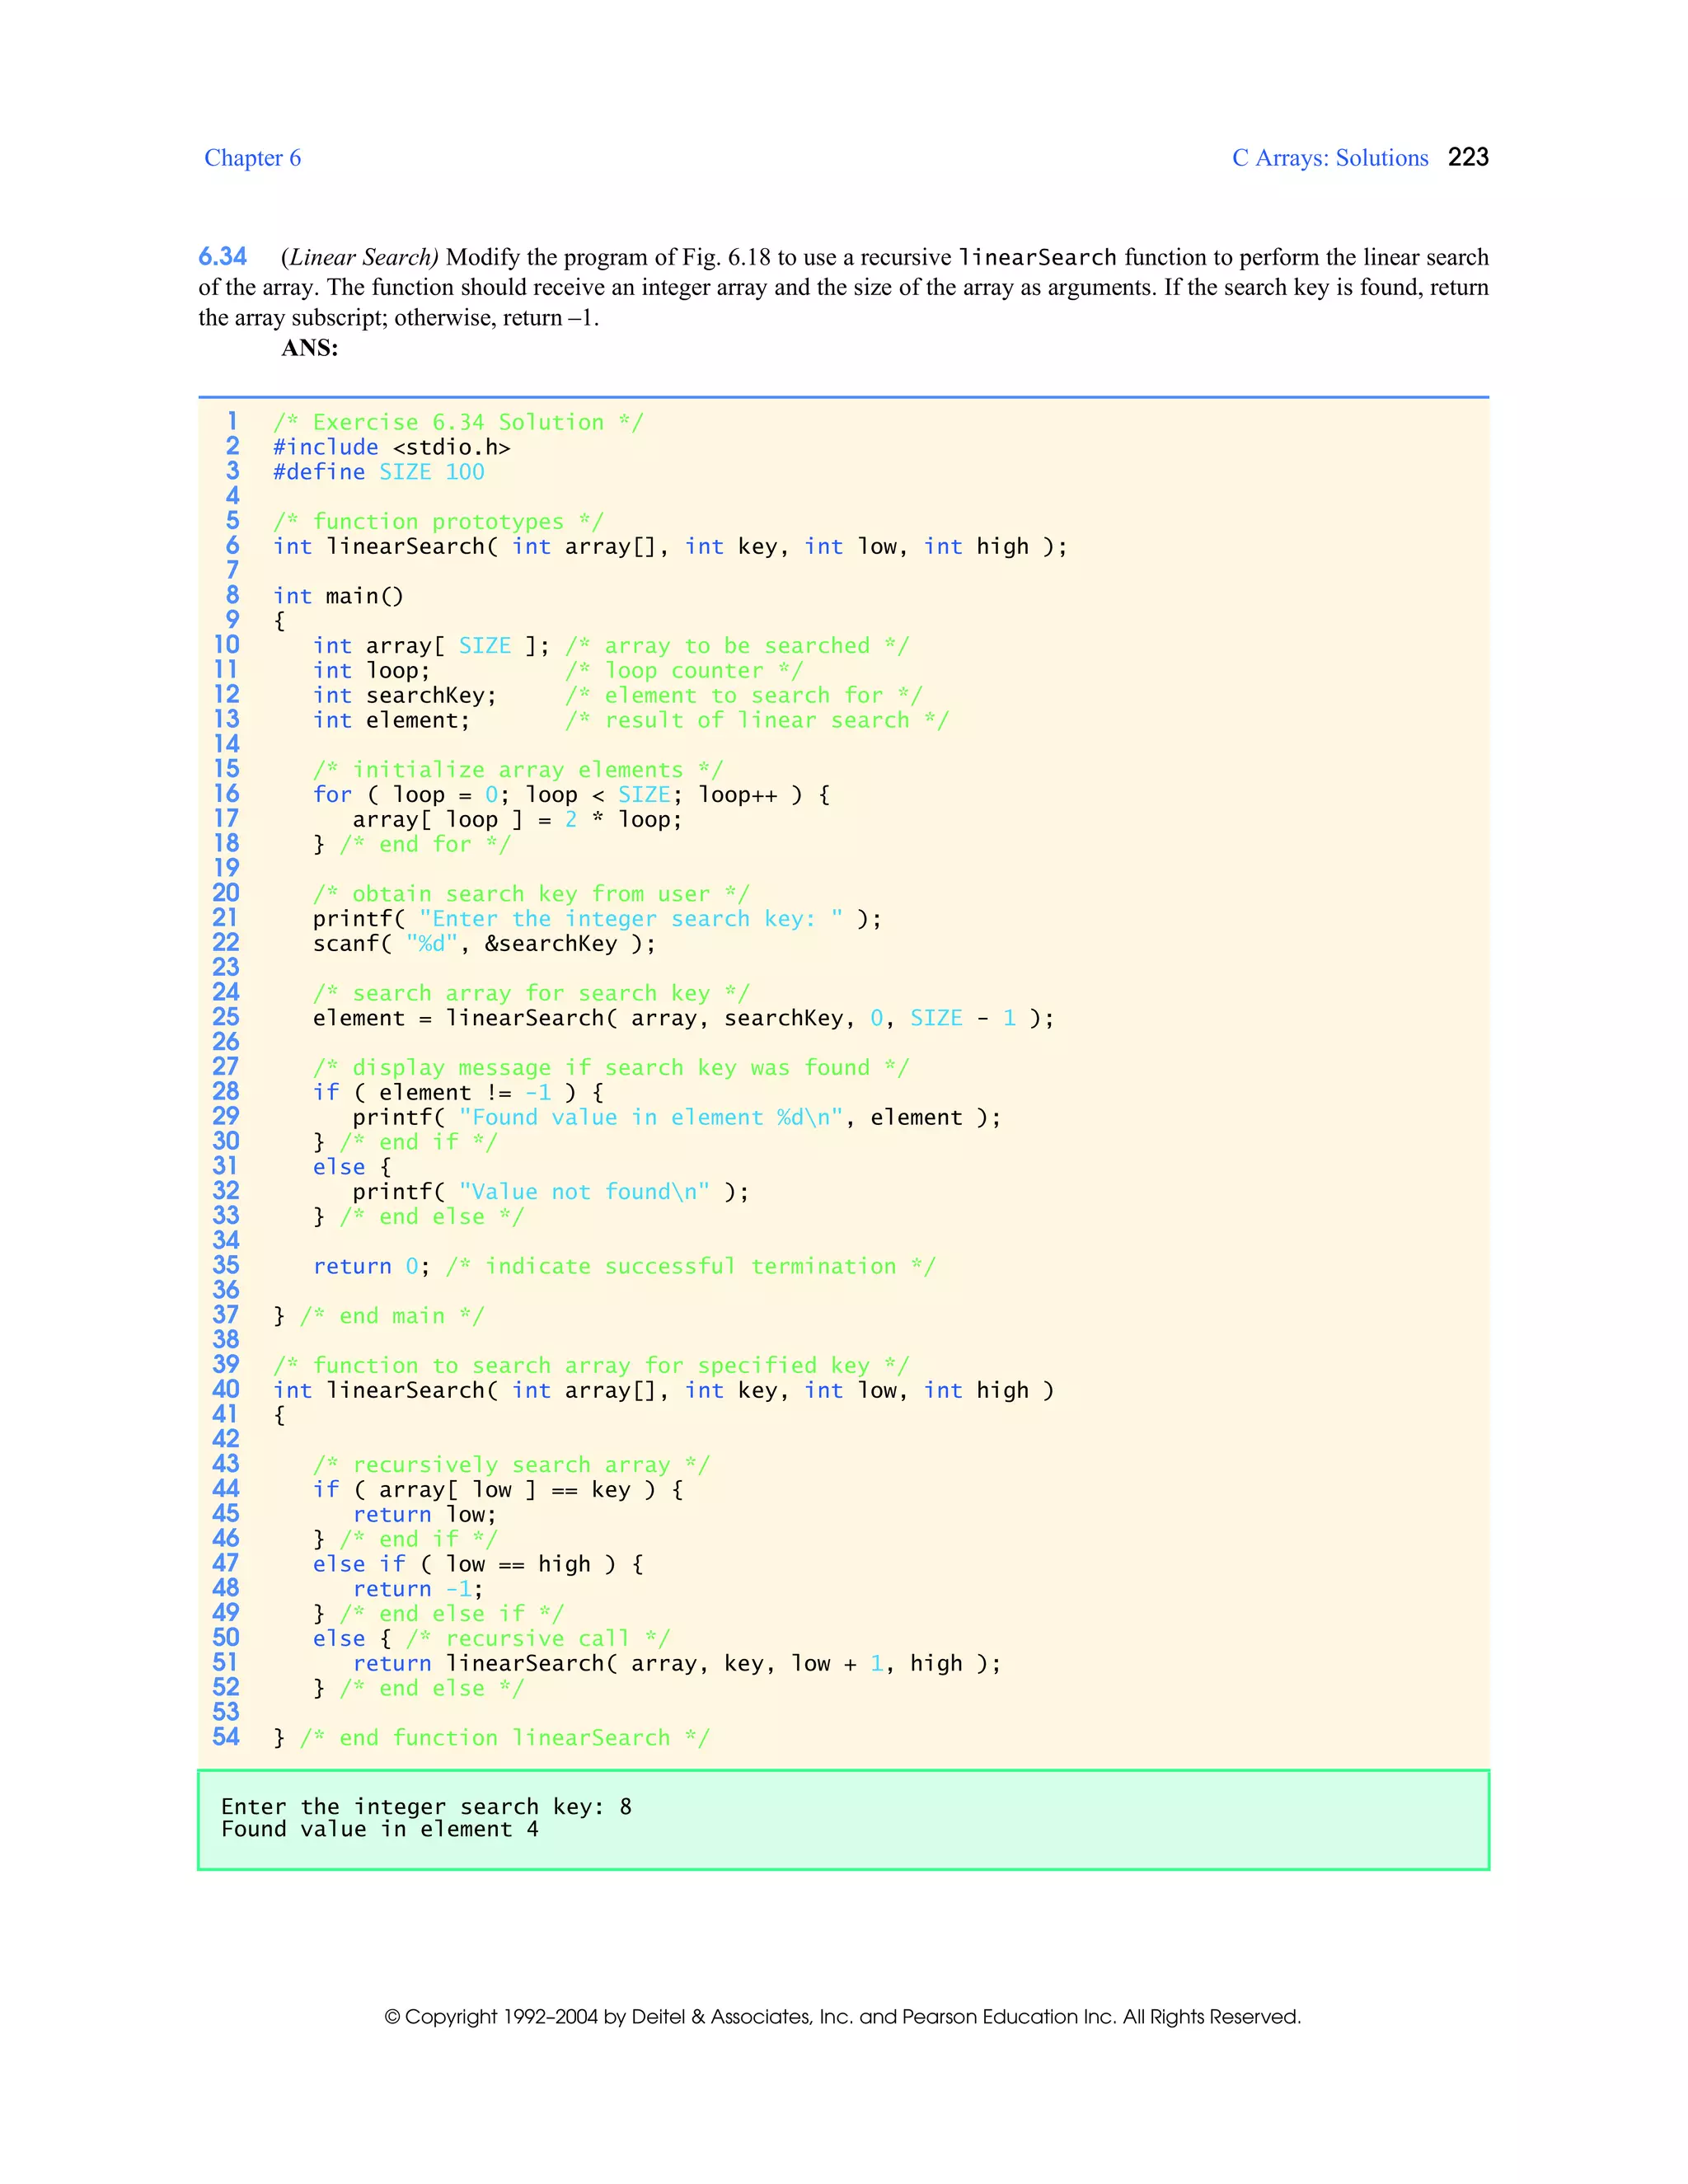Click the printf 'Value not found' line

coord(550,1192)
